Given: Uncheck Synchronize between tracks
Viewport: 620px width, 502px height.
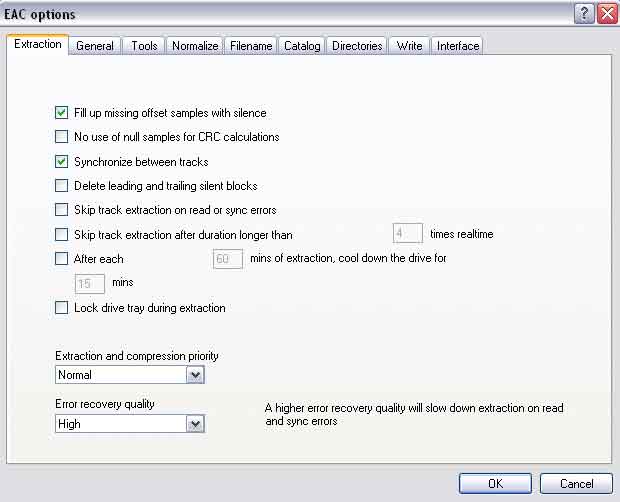Looking at the screenshot, I should click(61, 161).
